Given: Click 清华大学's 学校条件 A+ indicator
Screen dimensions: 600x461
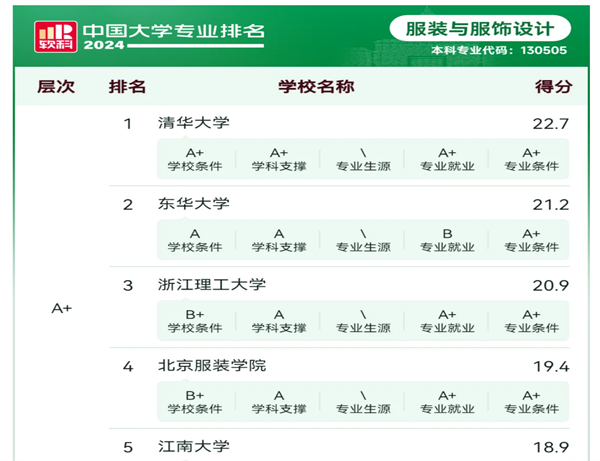Looking at the screenshot, I should pos(195,160).
